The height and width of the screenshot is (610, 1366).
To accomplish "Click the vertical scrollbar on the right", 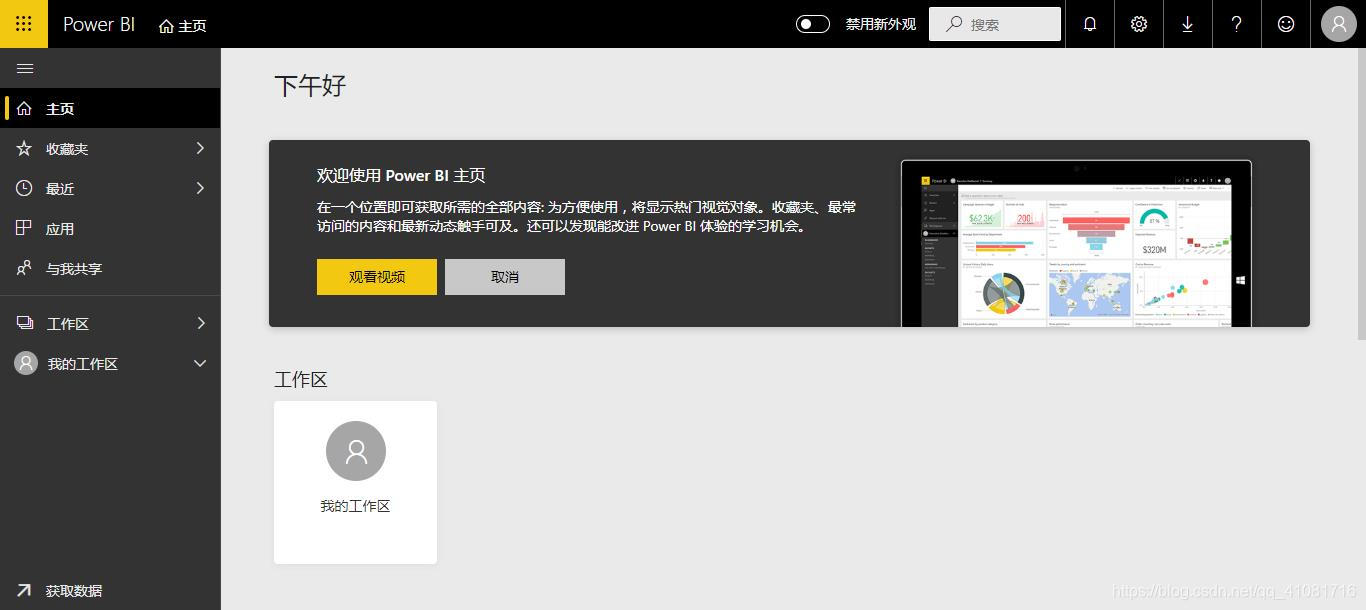I will click(1361, 195).
